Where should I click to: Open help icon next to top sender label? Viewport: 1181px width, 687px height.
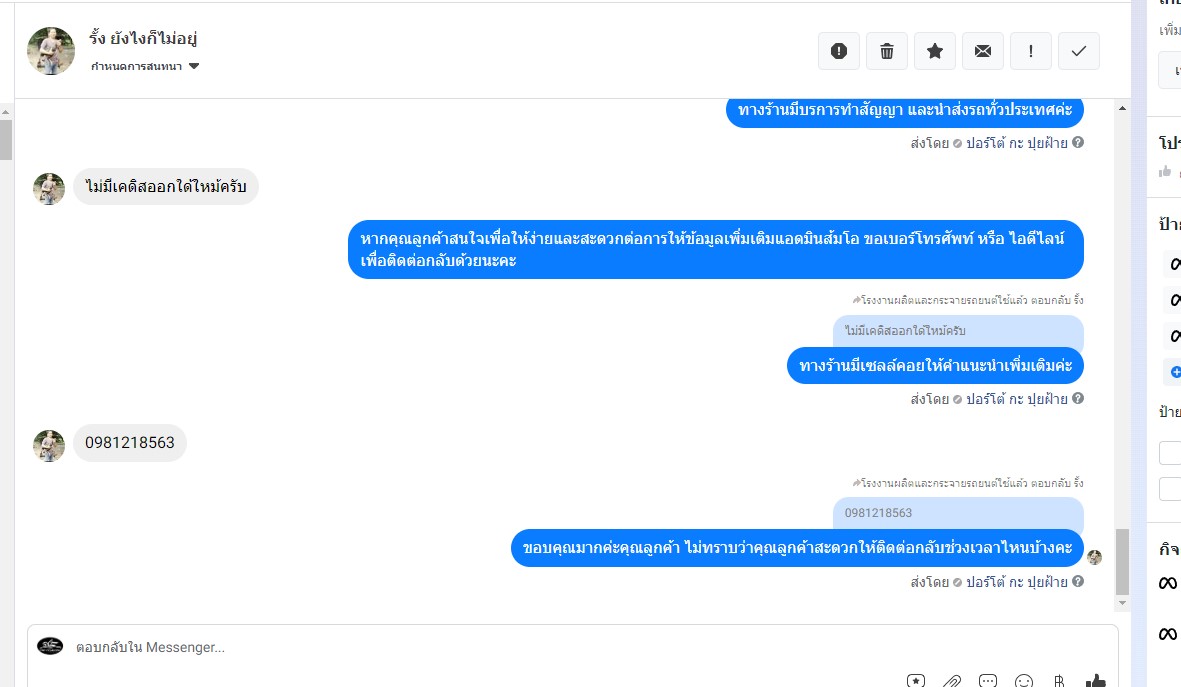1078,142
